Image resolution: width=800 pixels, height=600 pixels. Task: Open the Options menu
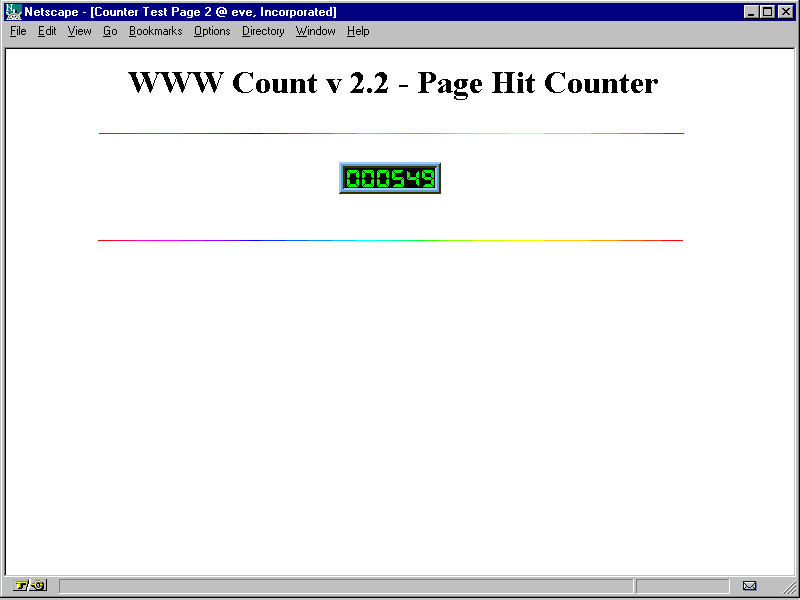212,31
